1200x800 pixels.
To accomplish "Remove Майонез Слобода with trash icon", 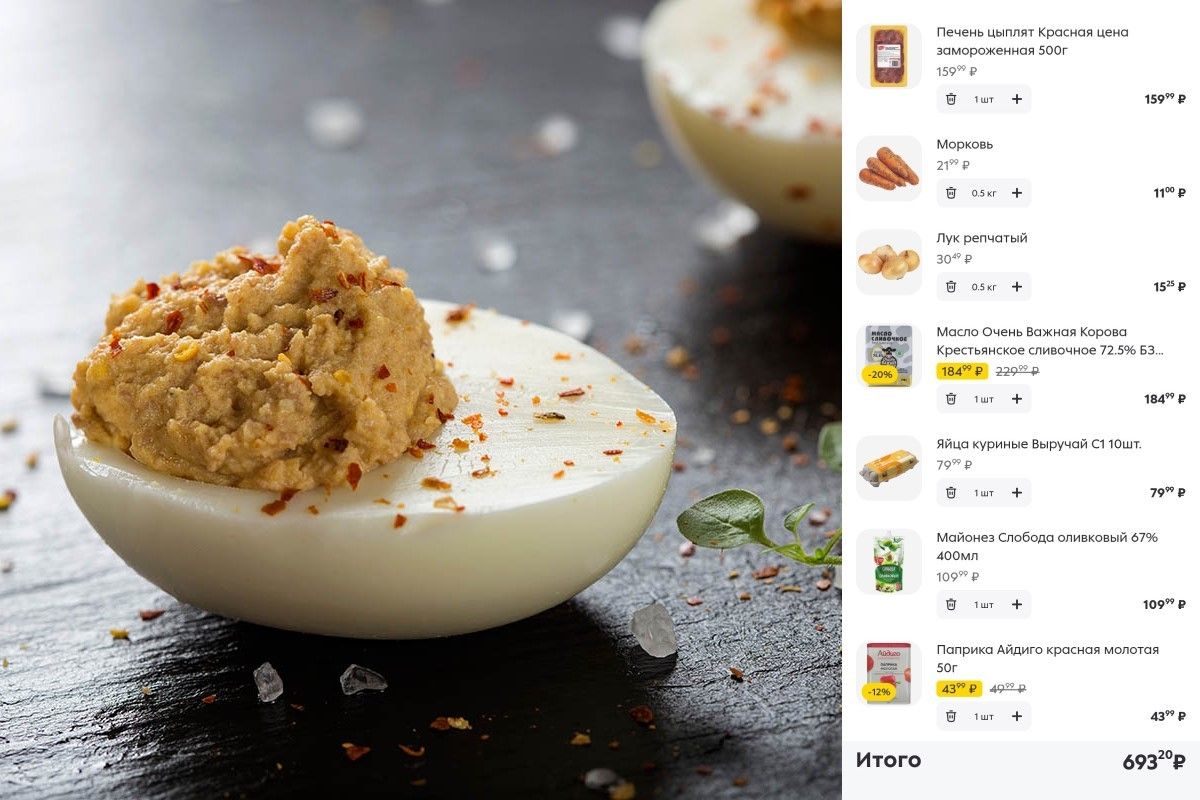I will coord(951,605).
